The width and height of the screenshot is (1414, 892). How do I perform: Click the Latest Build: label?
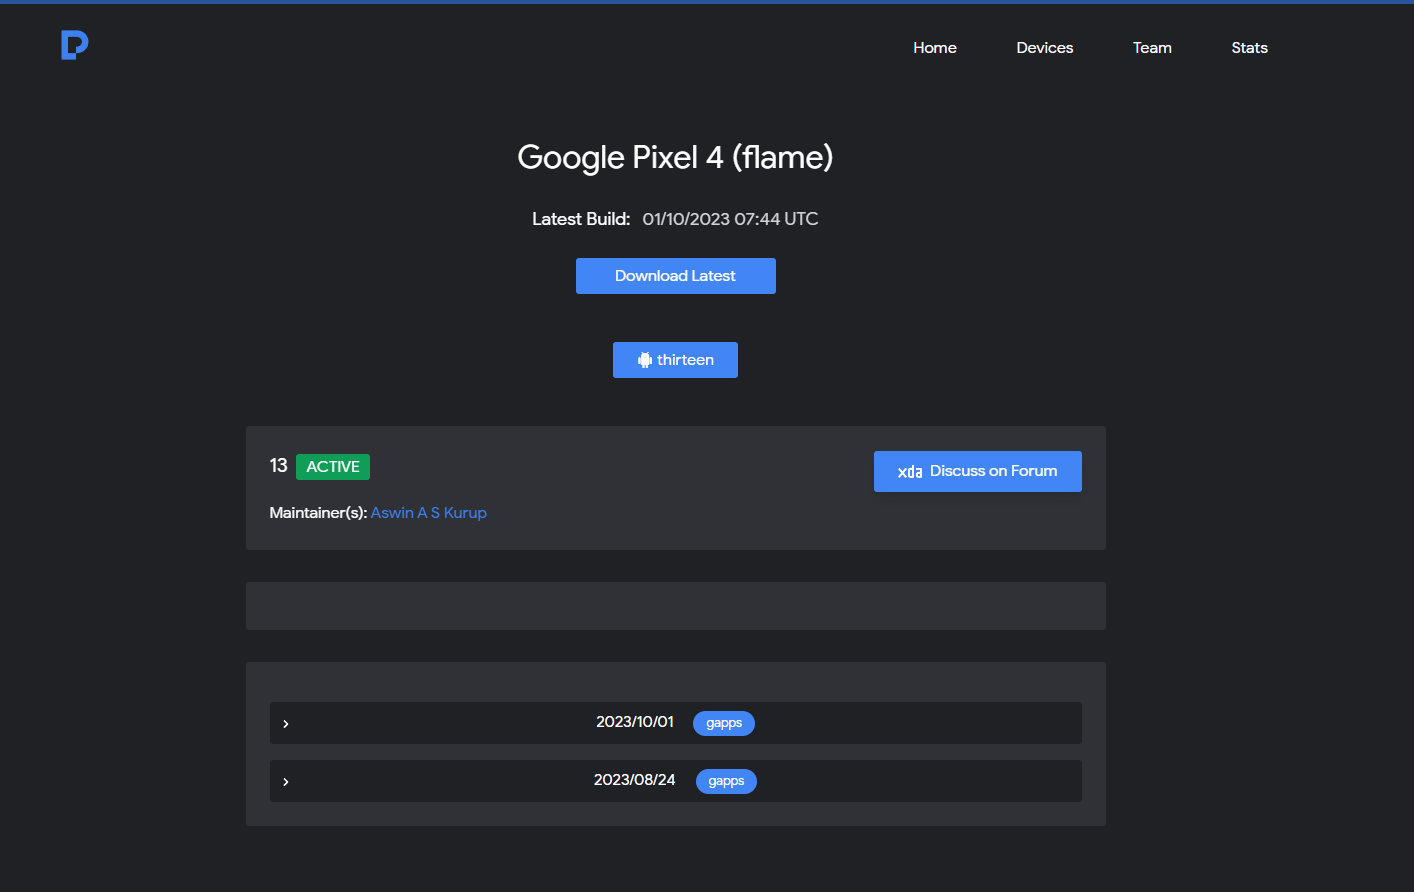click(581, 219)
